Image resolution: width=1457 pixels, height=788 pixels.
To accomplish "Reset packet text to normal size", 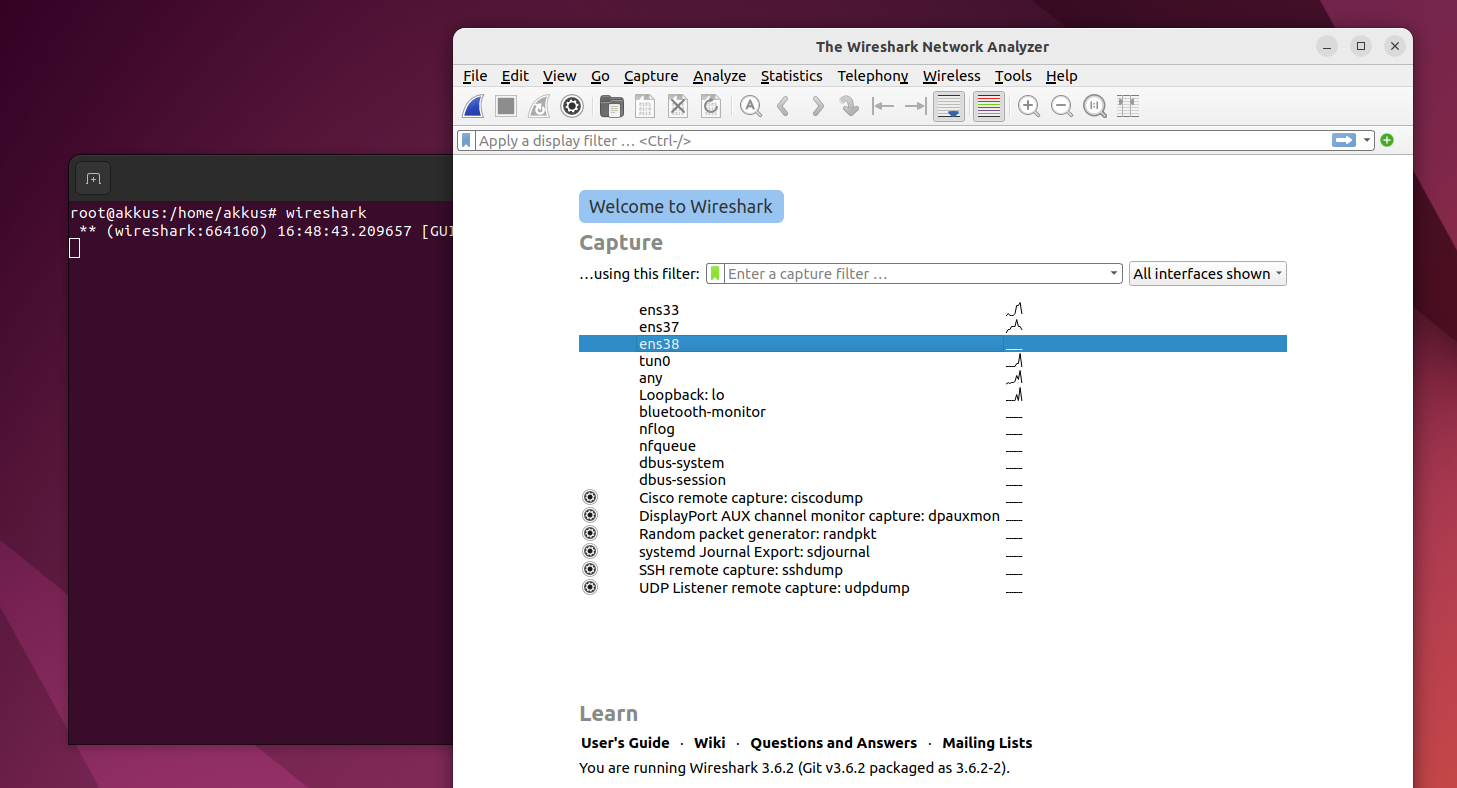I will click(1095, 106).
